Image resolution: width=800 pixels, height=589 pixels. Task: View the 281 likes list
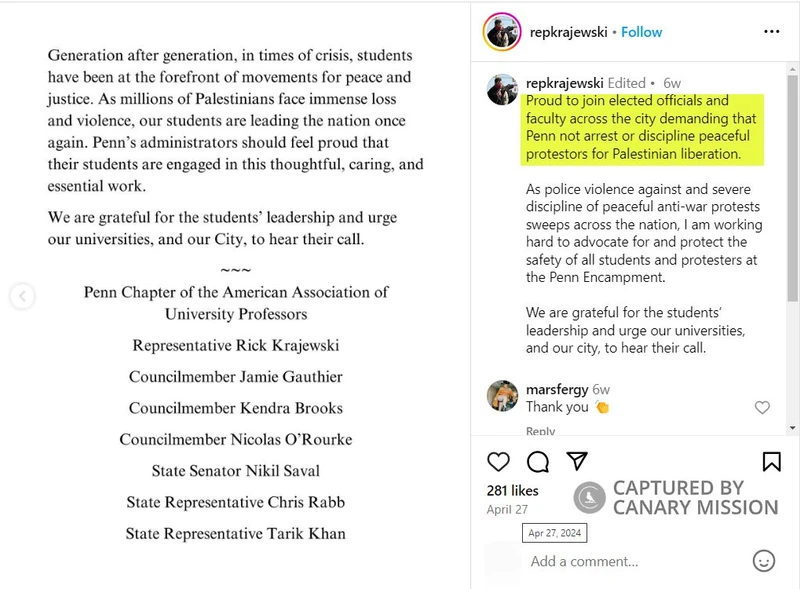512,490
